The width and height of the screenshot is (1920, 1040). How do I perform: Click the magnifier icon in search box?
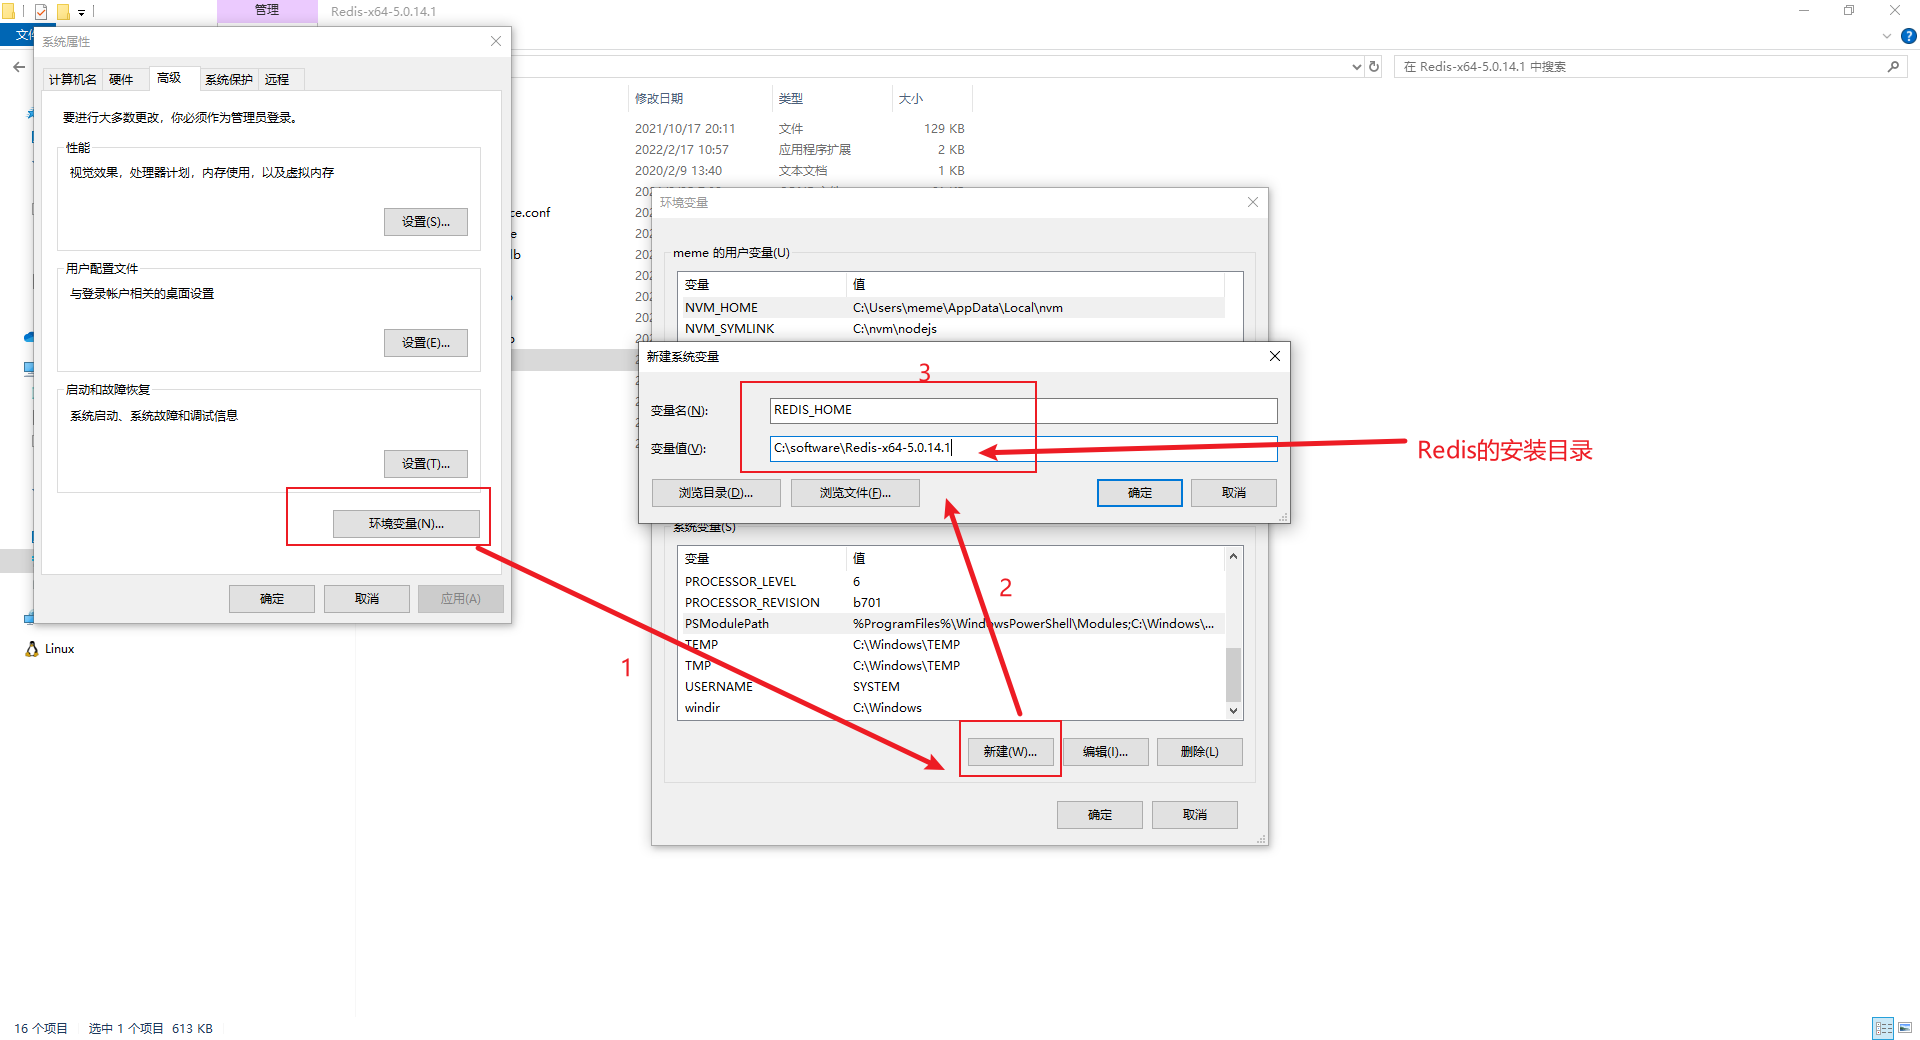[1893, 67]
